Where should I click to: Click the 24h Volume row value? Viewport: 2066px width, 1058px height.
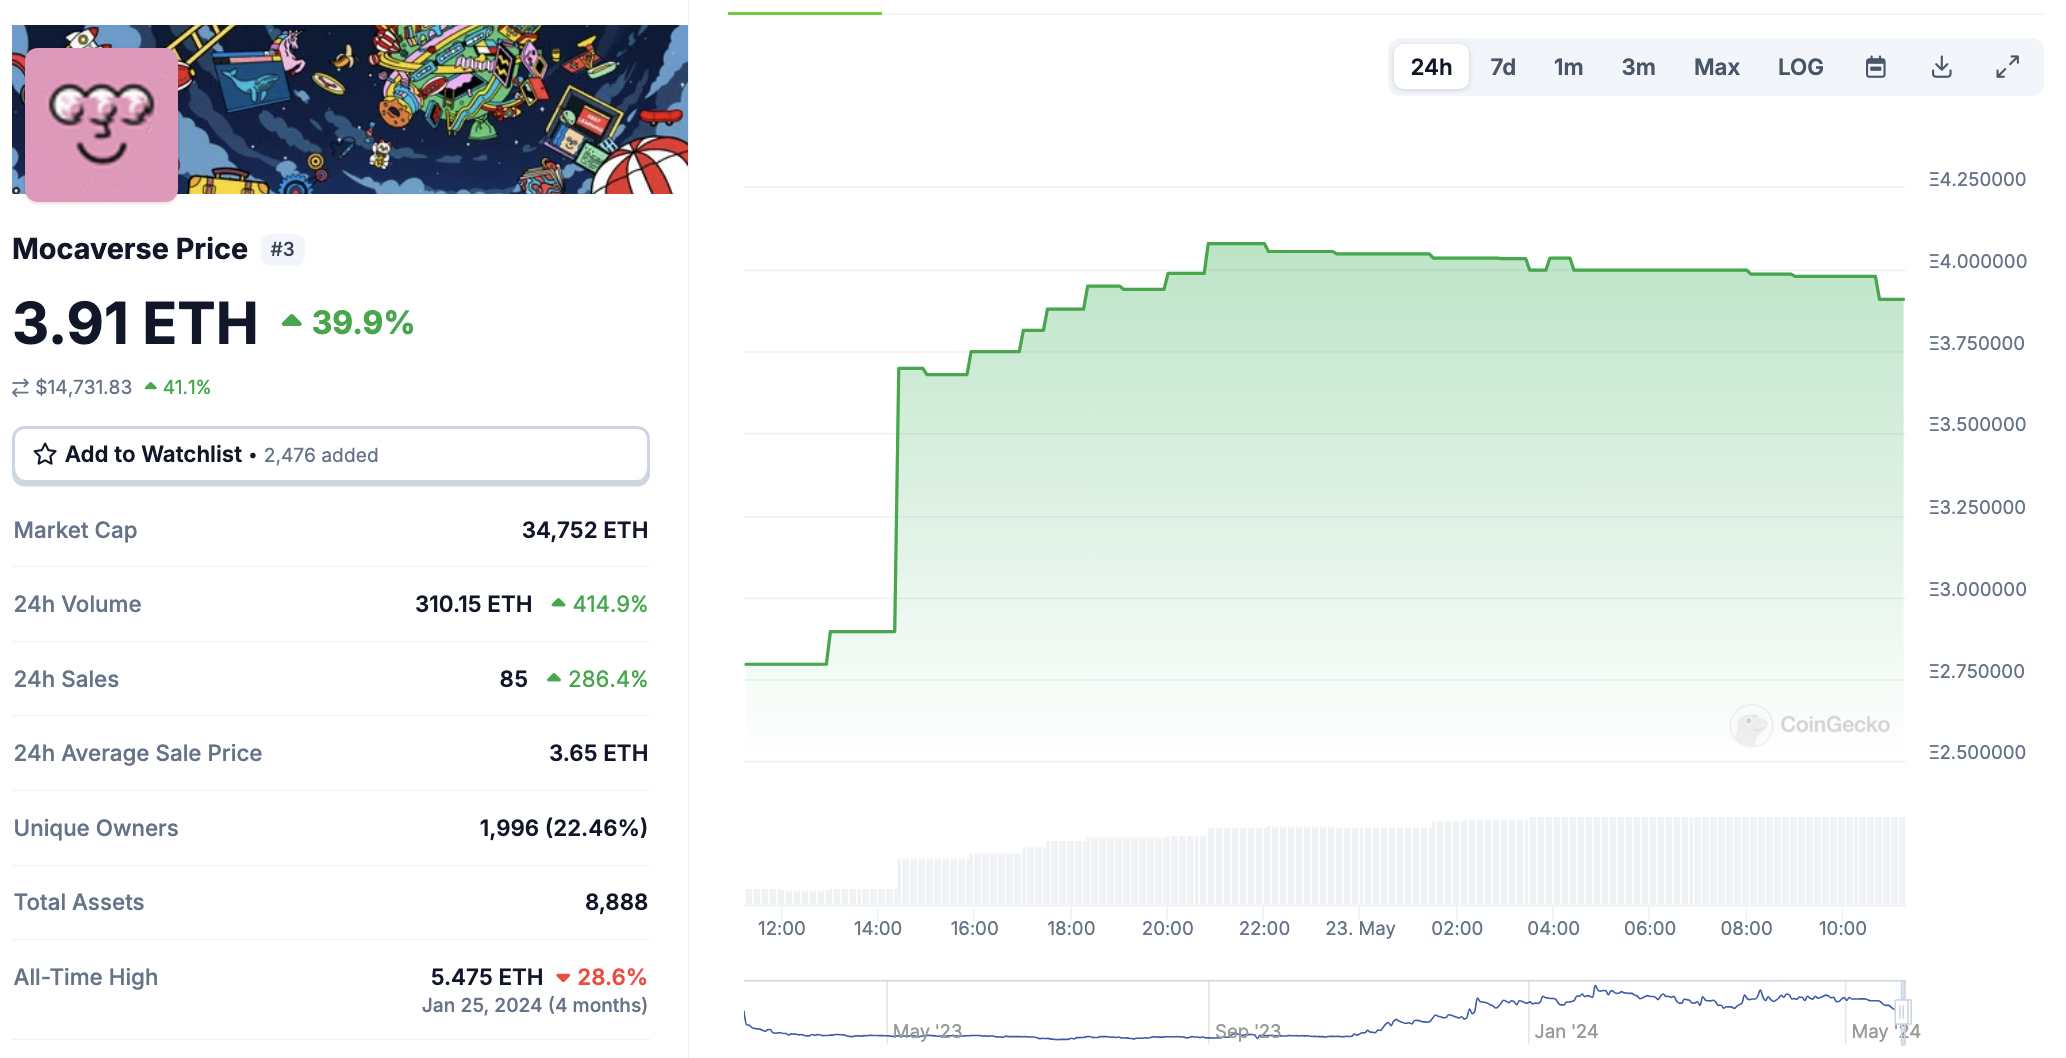473,604
